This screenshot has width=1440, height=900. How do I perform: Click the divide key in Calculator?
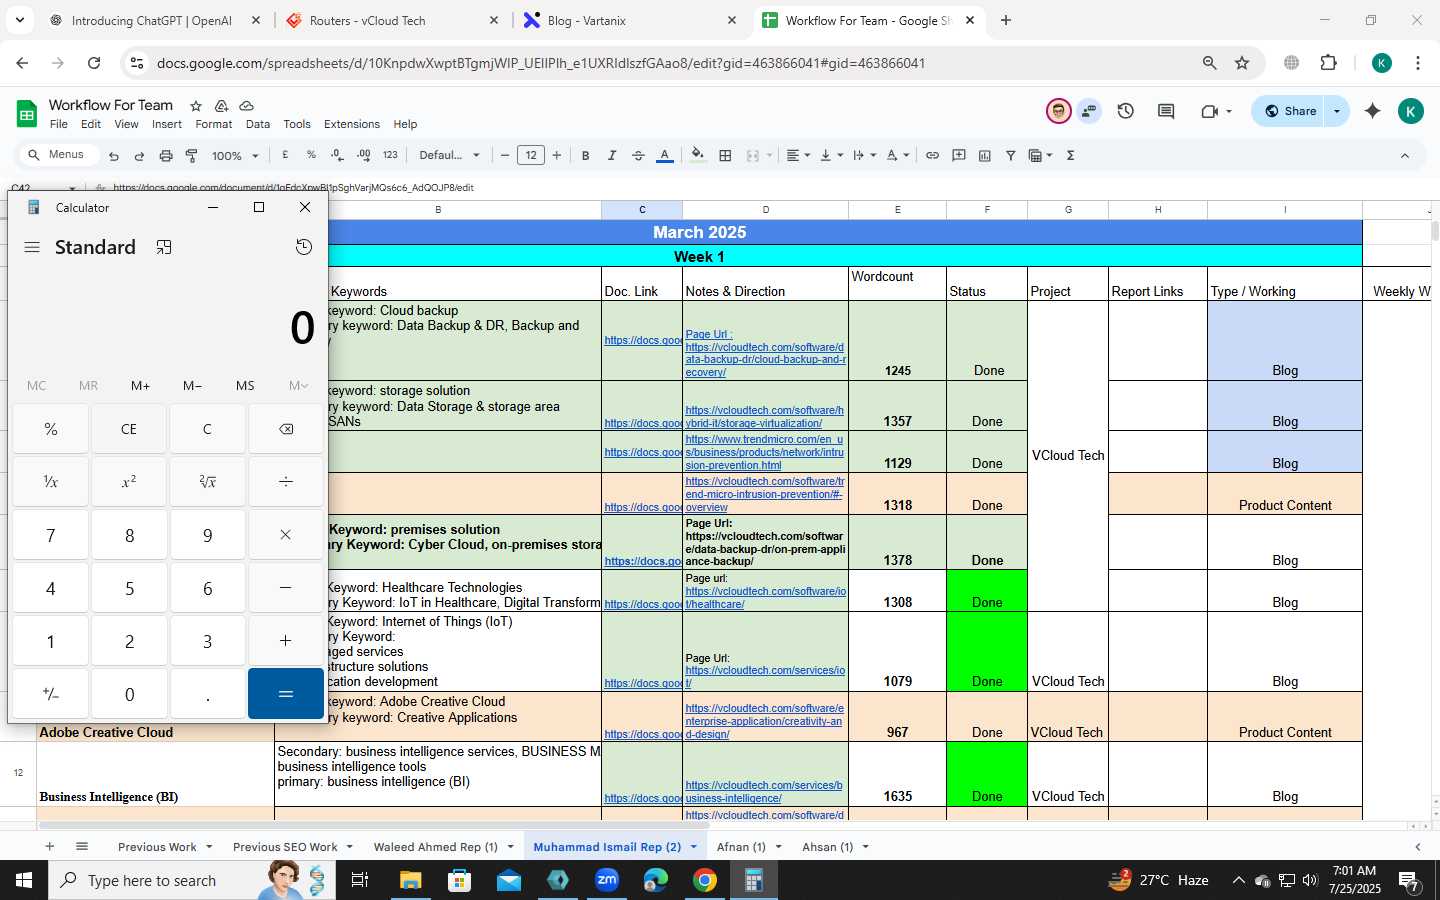tap(286, 482)
